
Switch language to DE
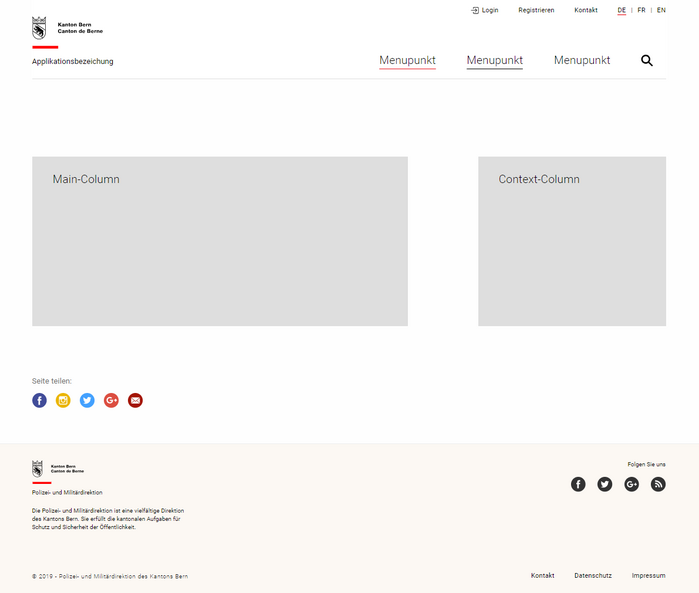(622, 10)
